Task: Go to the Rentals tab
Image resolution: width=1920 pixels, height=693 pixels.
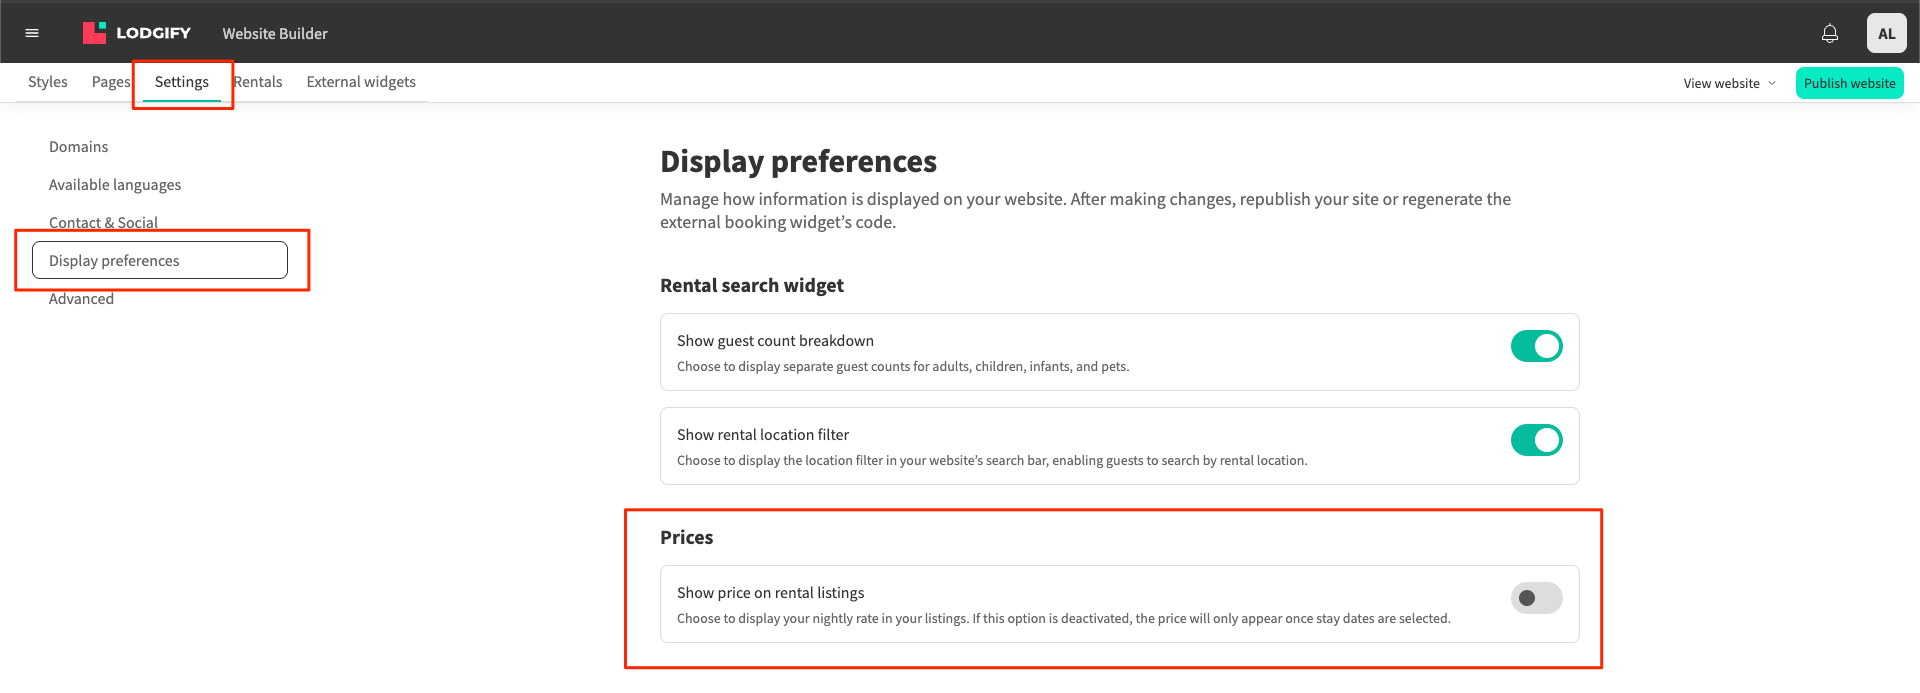Action: (259, 82)
